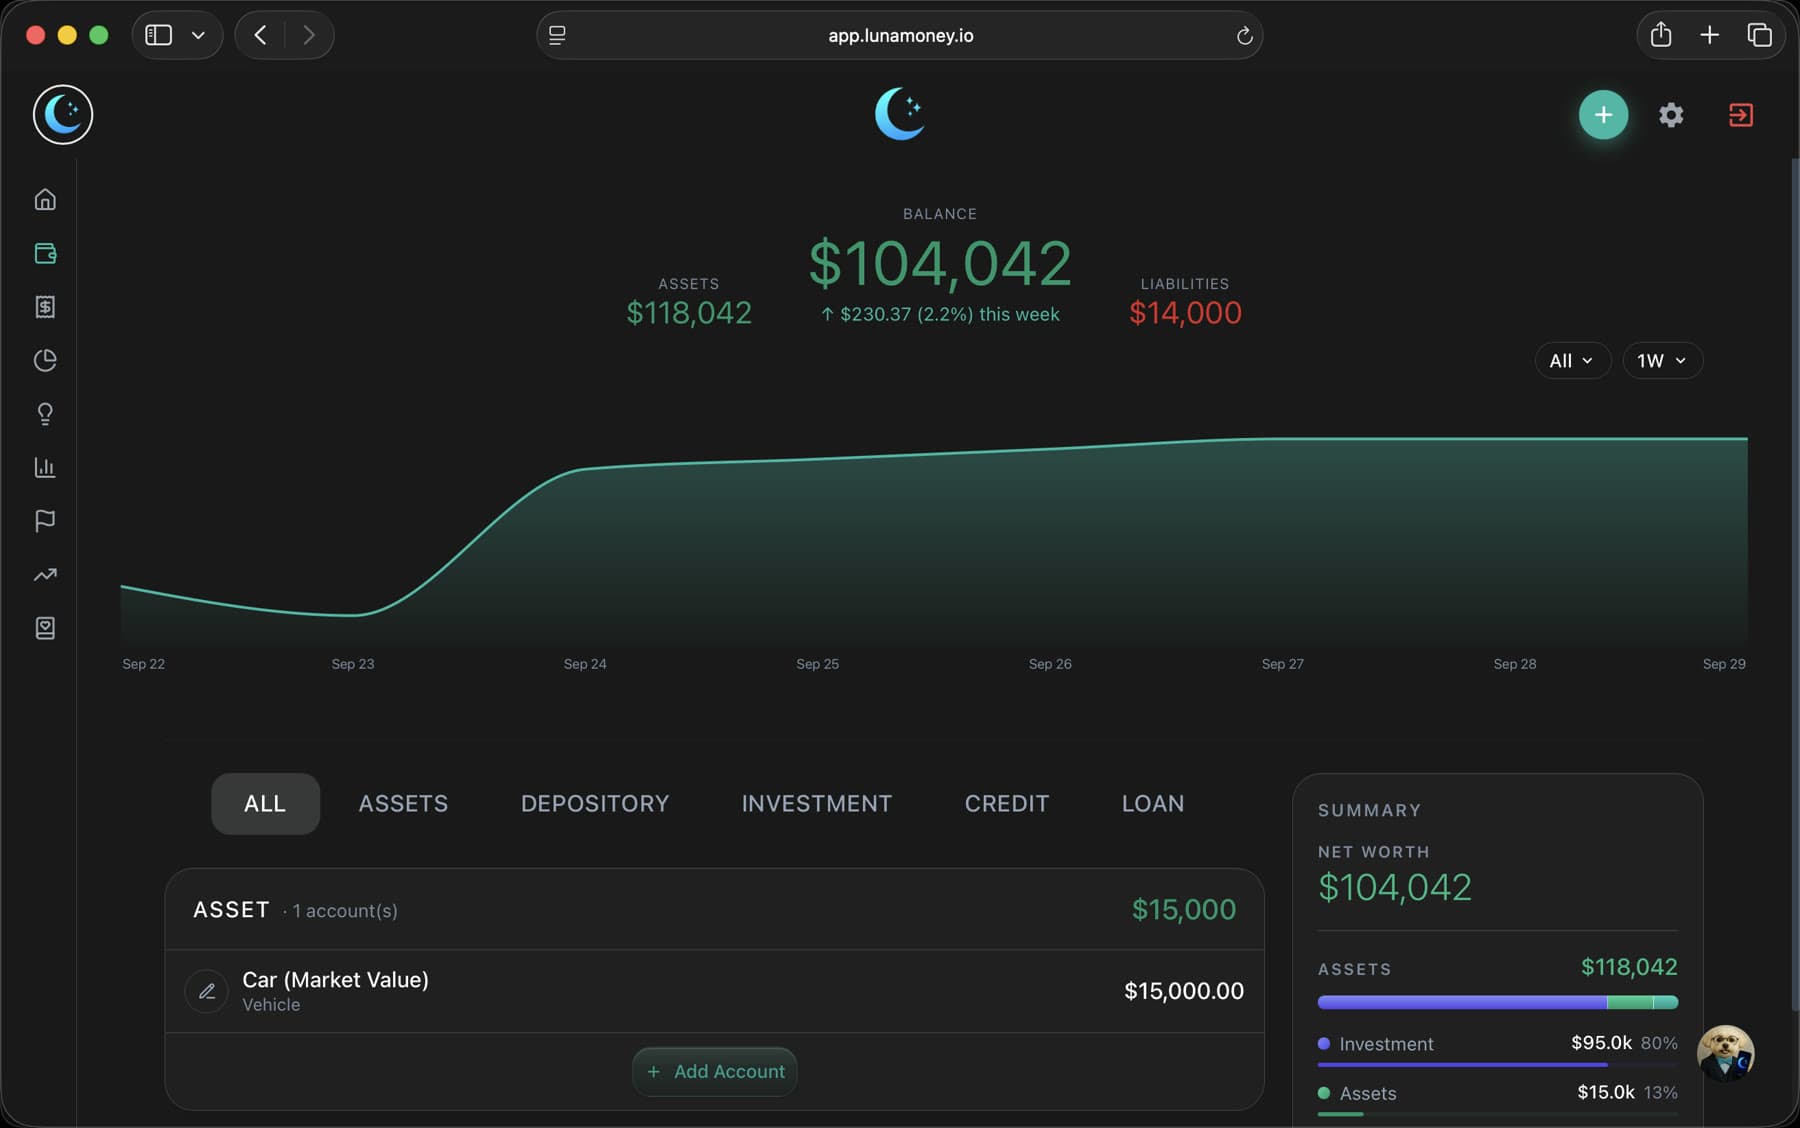
Task: Switch to the ASSETS tab
Action: click(403, 803)
